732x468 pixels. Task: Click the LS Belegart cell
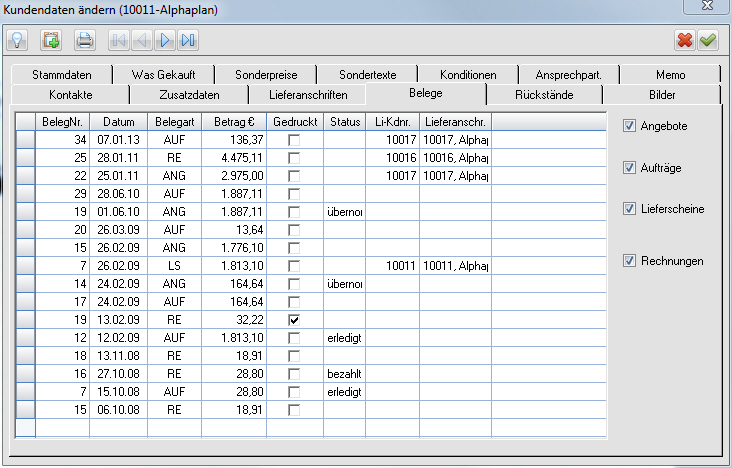175,266
